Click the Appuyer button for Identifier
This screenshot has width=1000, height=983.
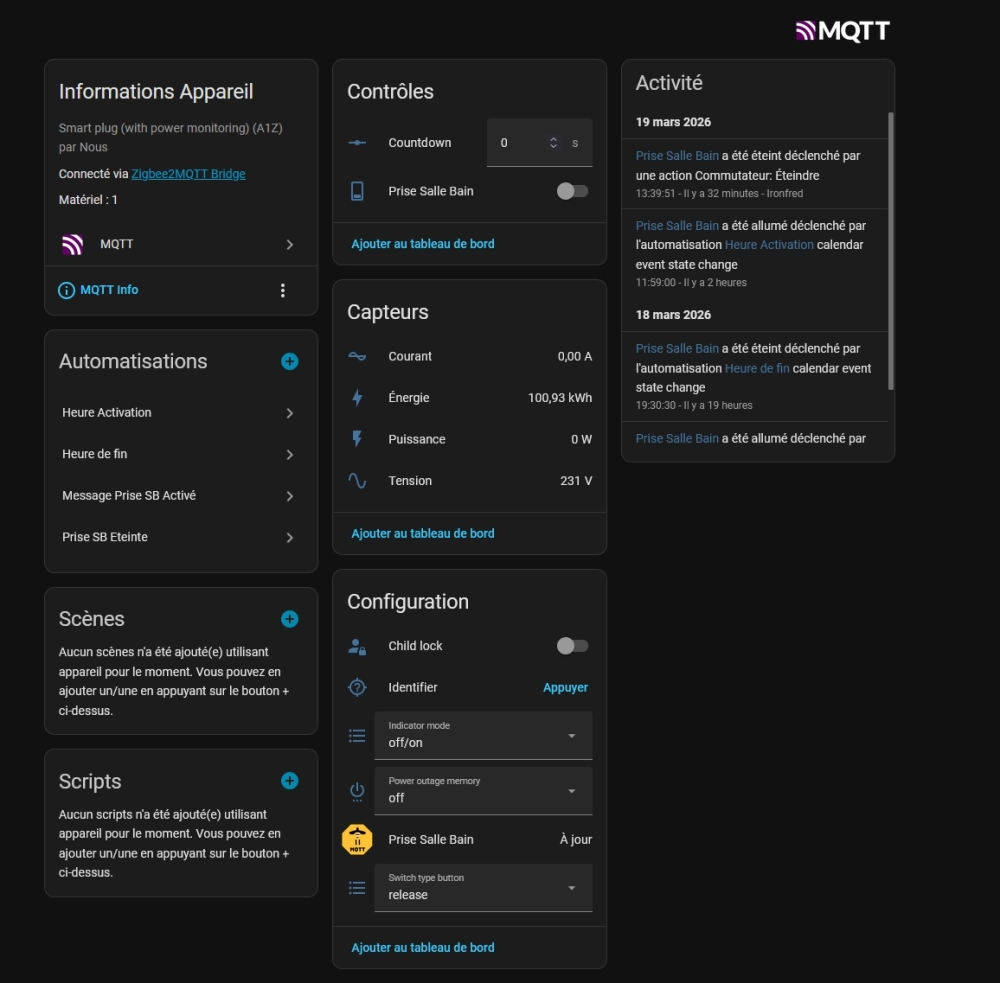click(x=566, y=688)
